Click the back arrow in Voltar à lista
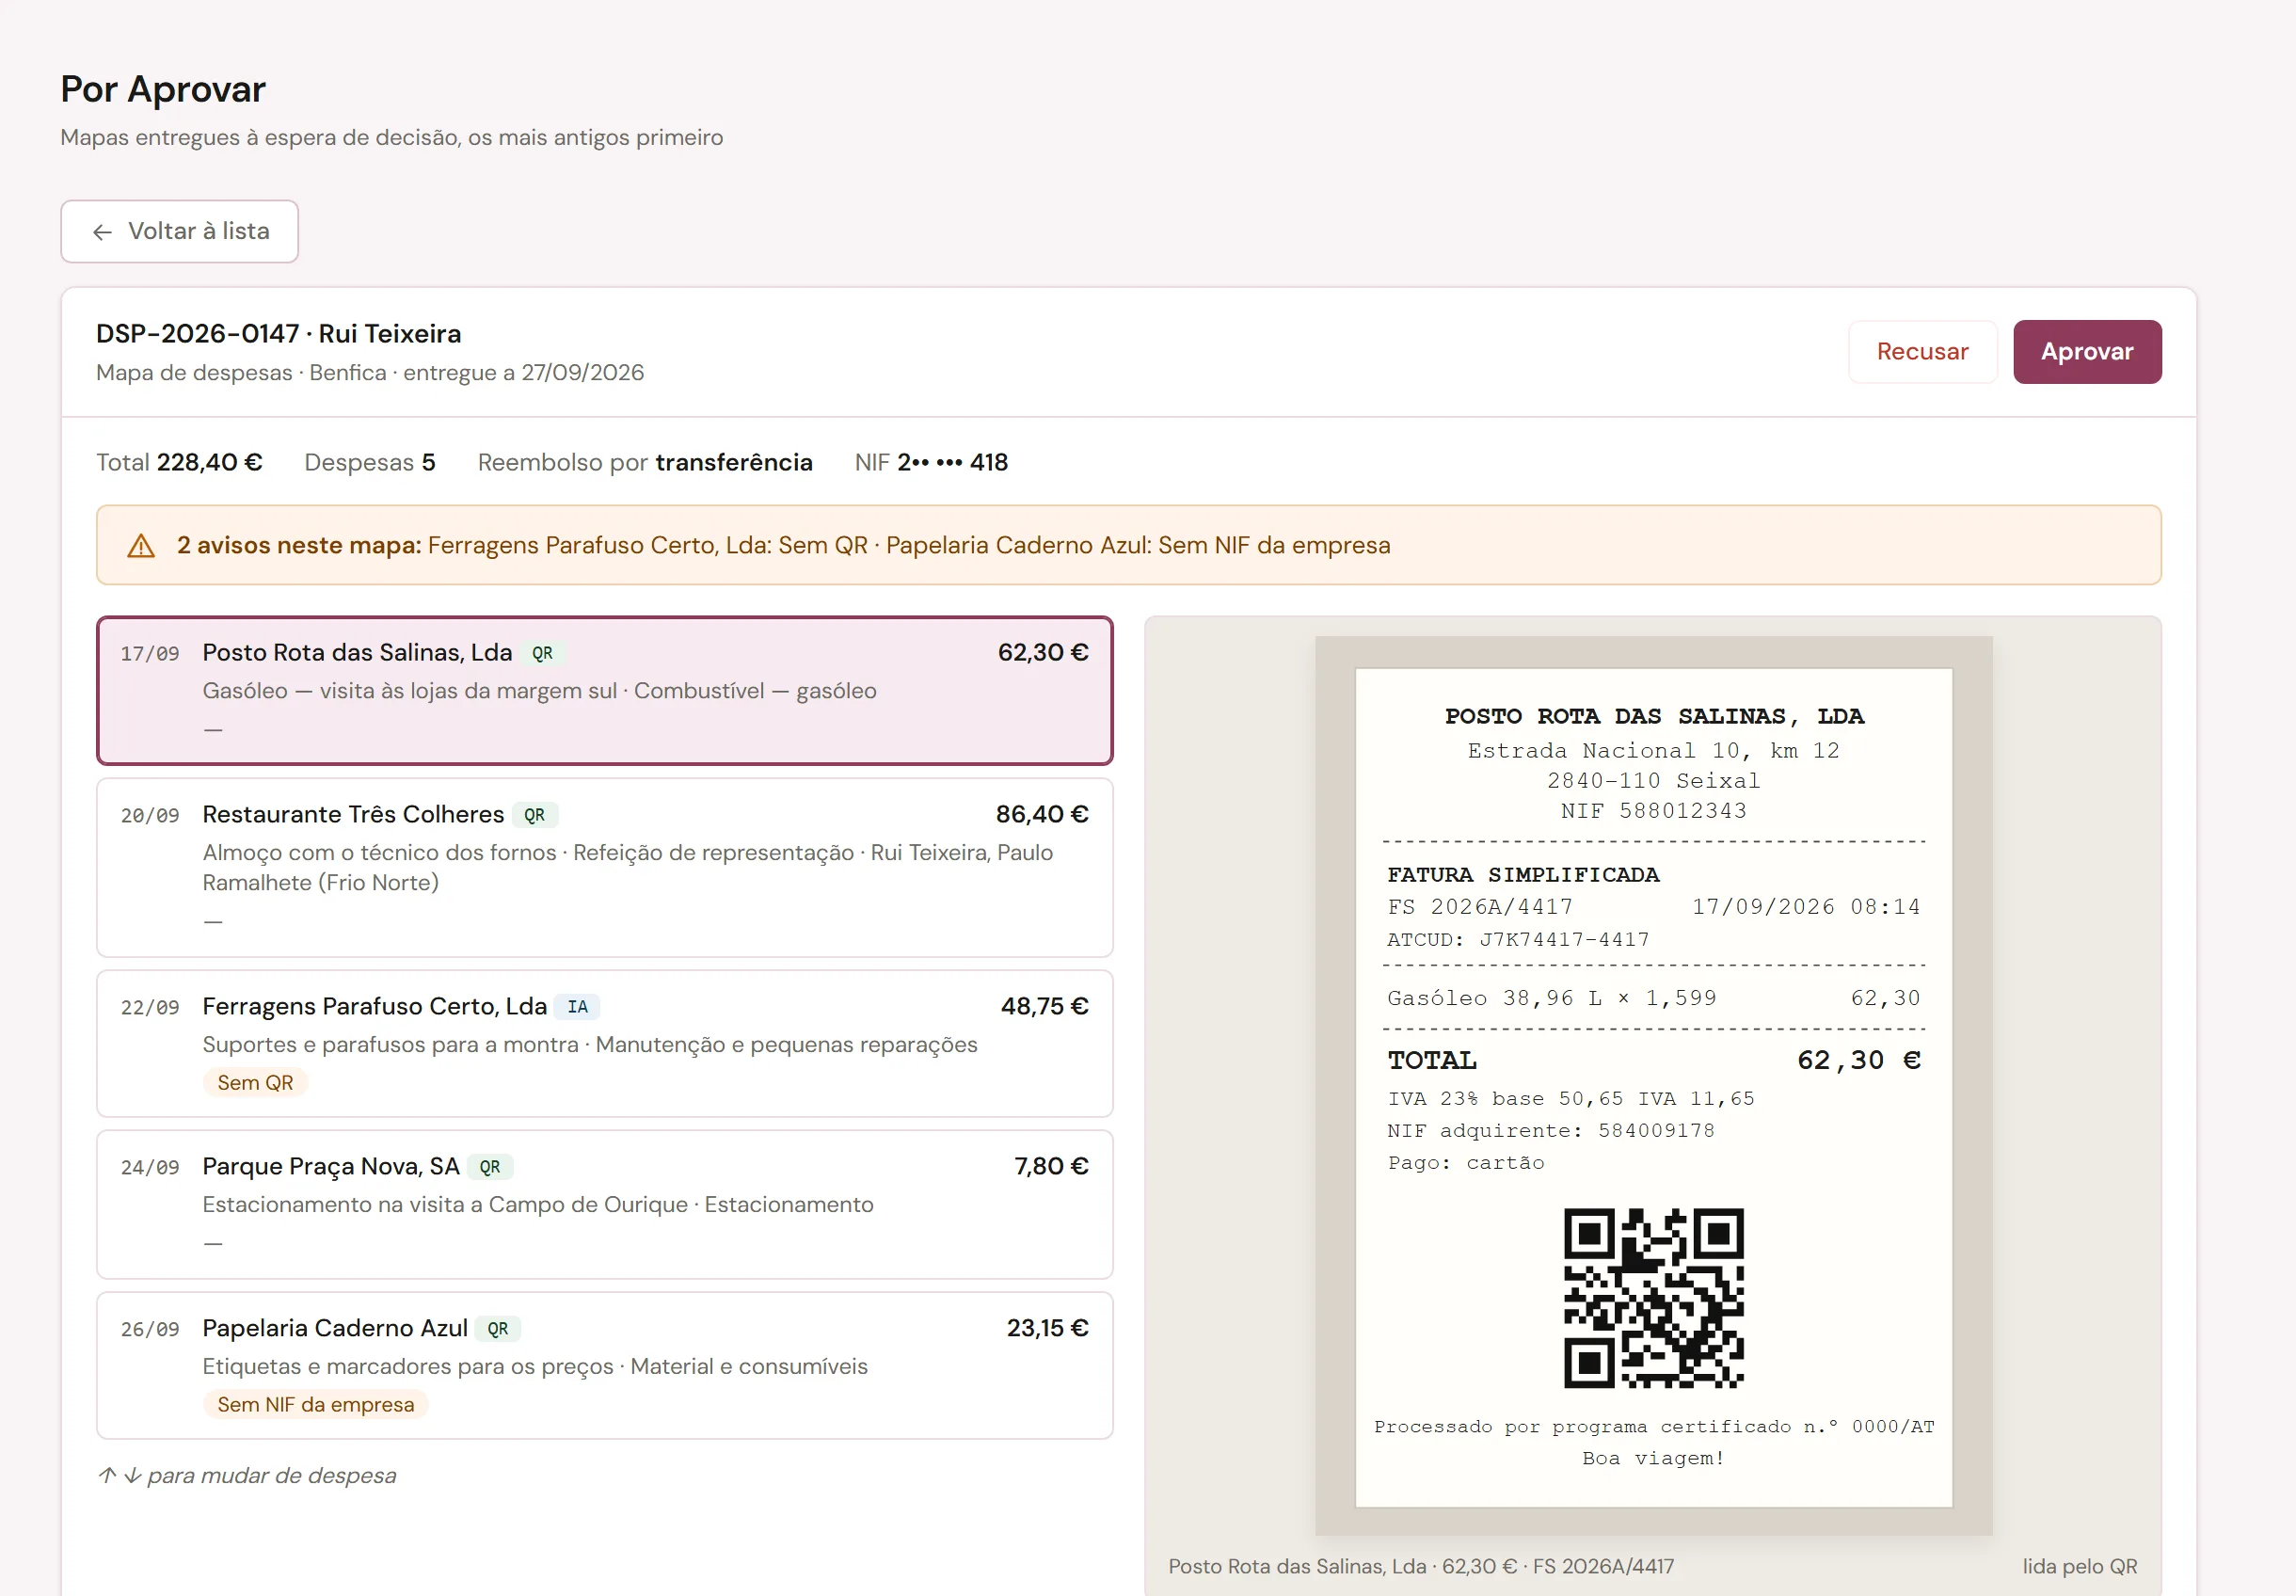This screenshot has width=2296, height=1596. (x=102, y=232)
